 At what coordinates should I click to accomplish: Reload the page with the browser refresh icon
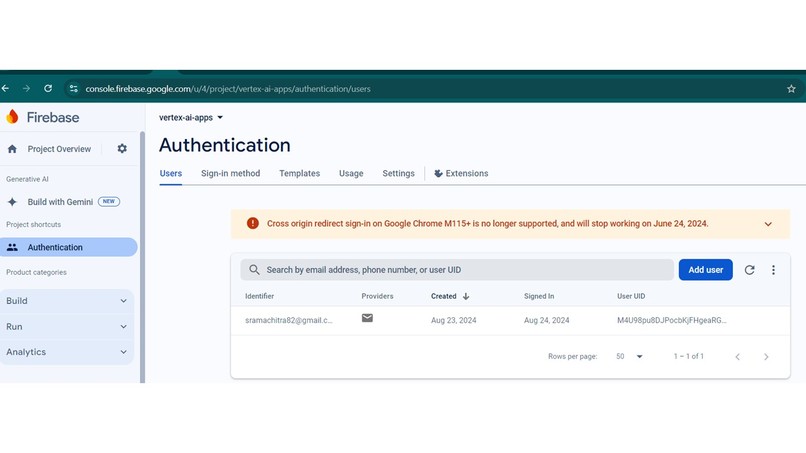(48, 88)
